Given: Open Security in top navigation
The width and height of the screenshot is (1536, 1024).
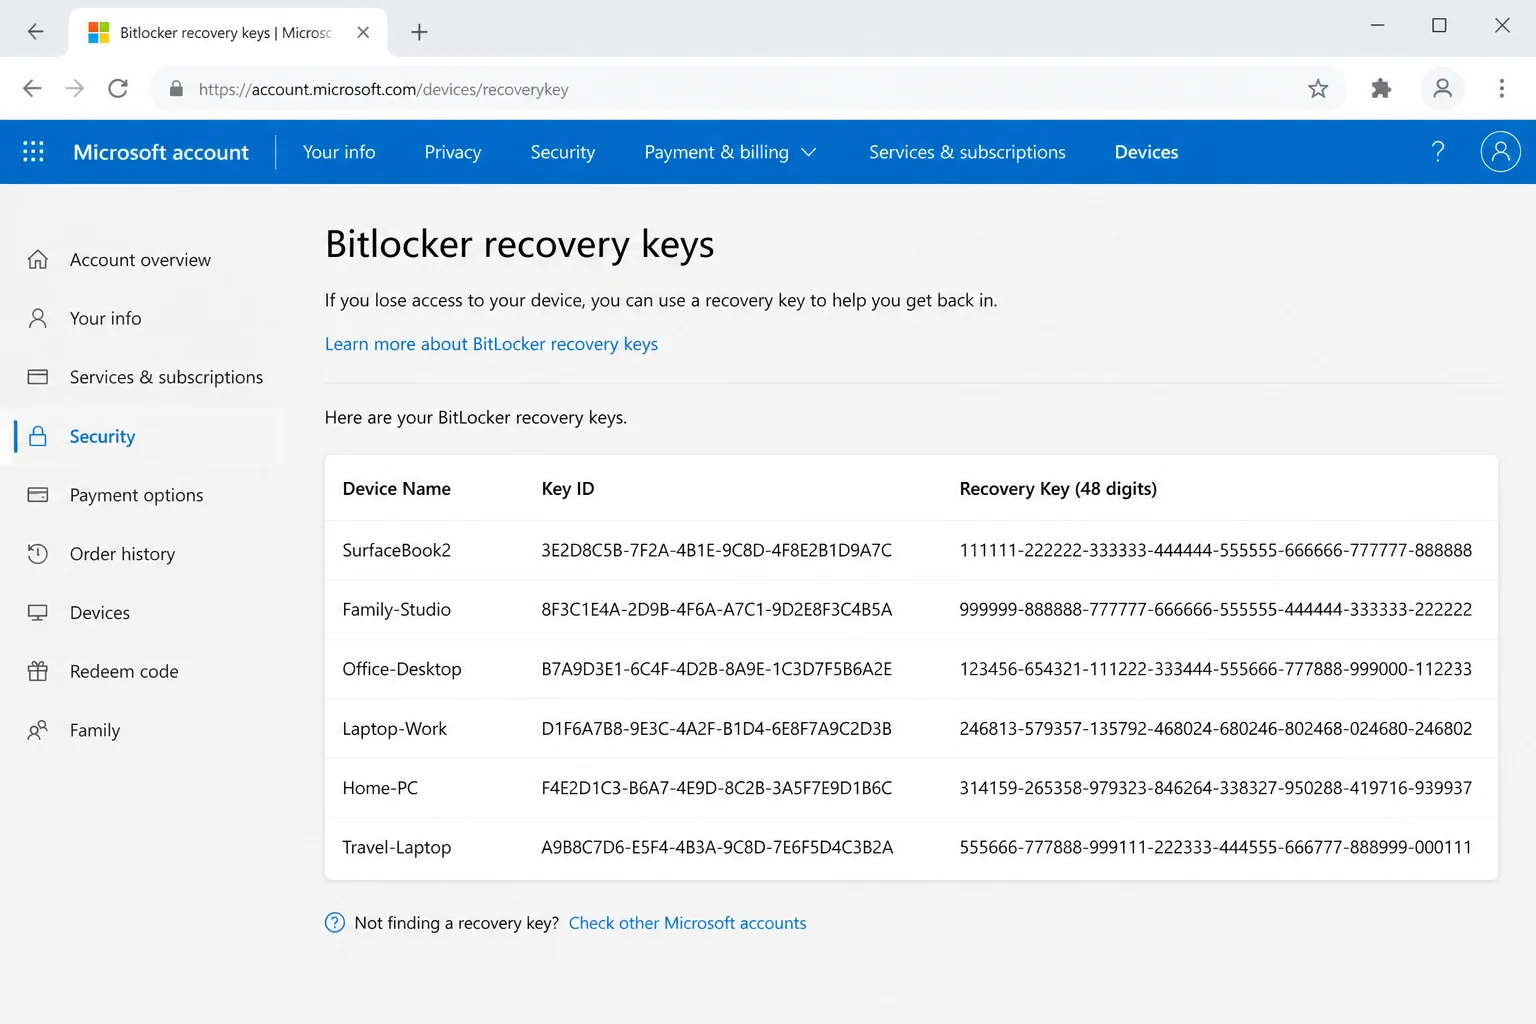Looking at the screenshot, I should pyautogui.click(x=563, y=152).
